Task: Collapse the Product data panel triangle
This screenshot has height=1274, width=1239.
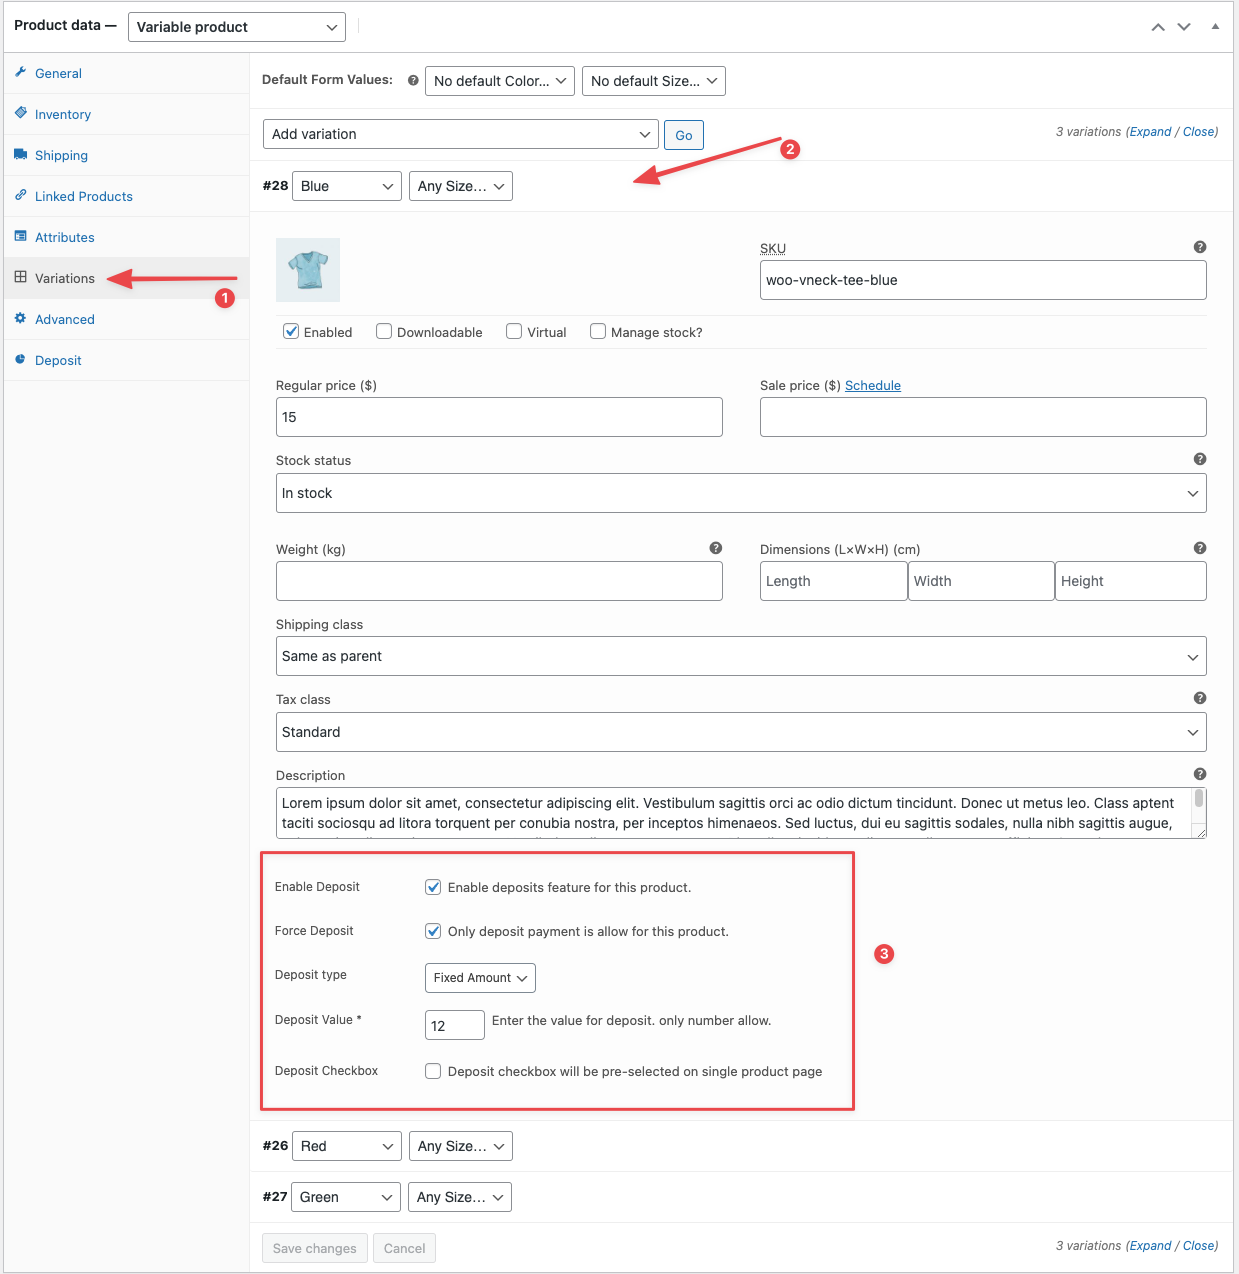Action: click(x=1215, y=27)
